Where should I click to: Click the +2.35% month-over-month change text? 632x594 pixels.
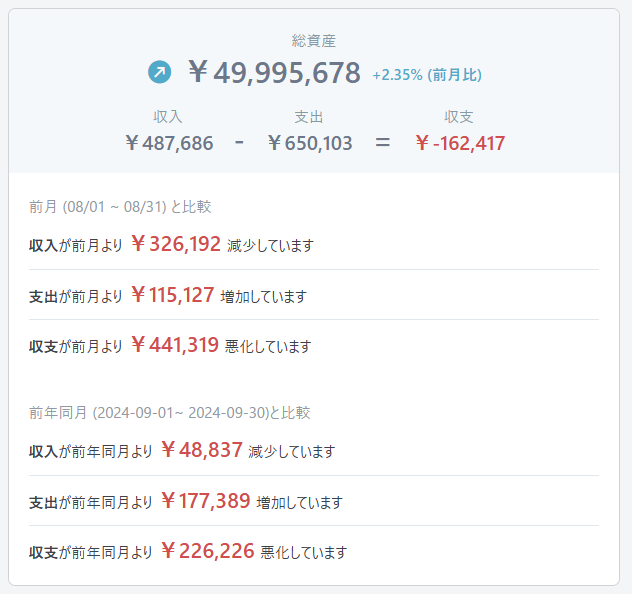pos(427,75)
